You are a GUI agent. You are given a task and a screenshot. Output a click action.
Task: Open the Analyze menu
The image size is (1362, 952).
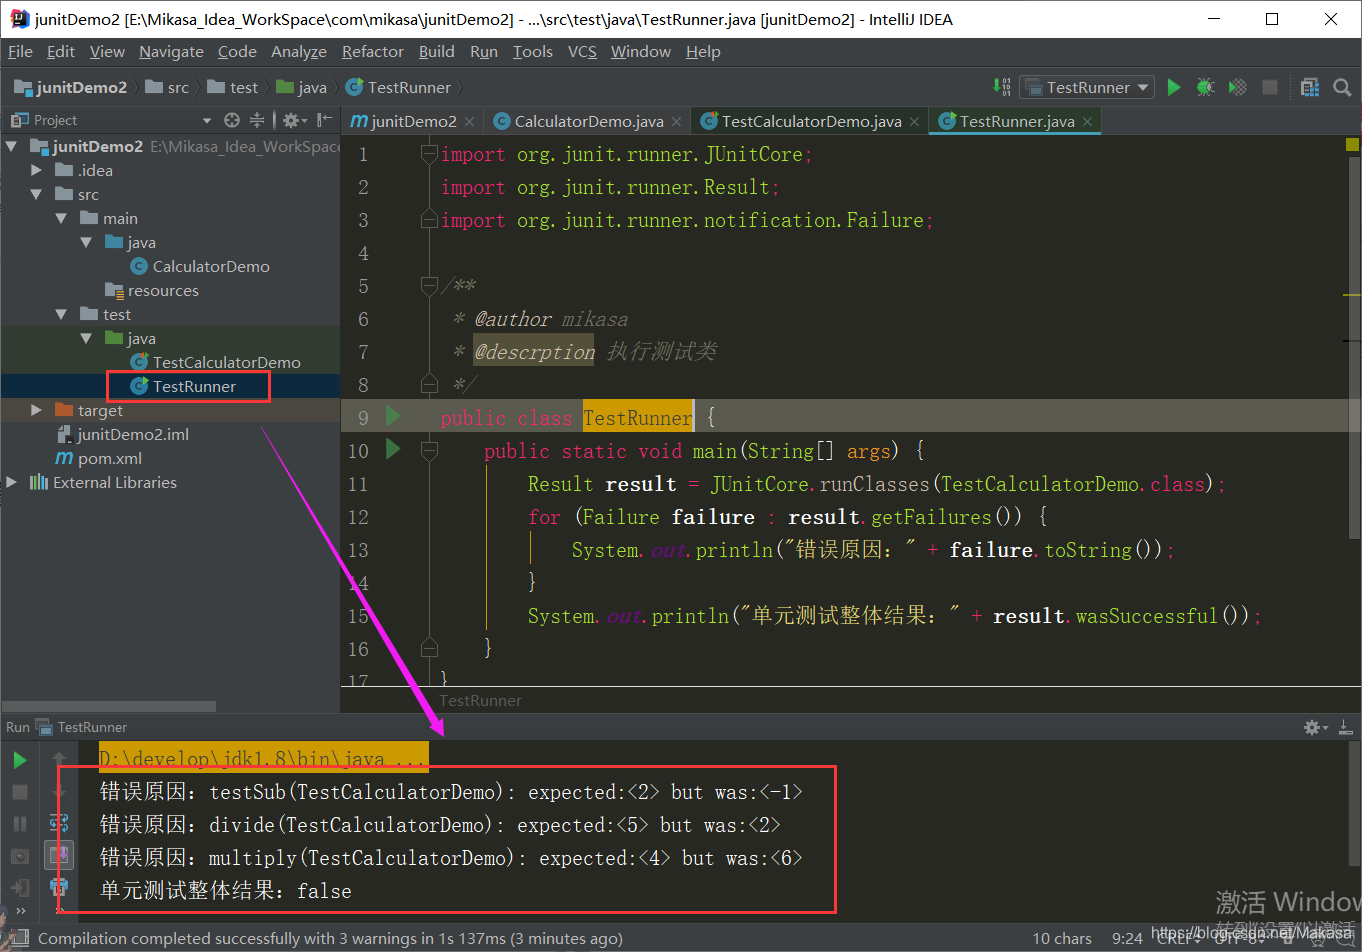point(298,52)
